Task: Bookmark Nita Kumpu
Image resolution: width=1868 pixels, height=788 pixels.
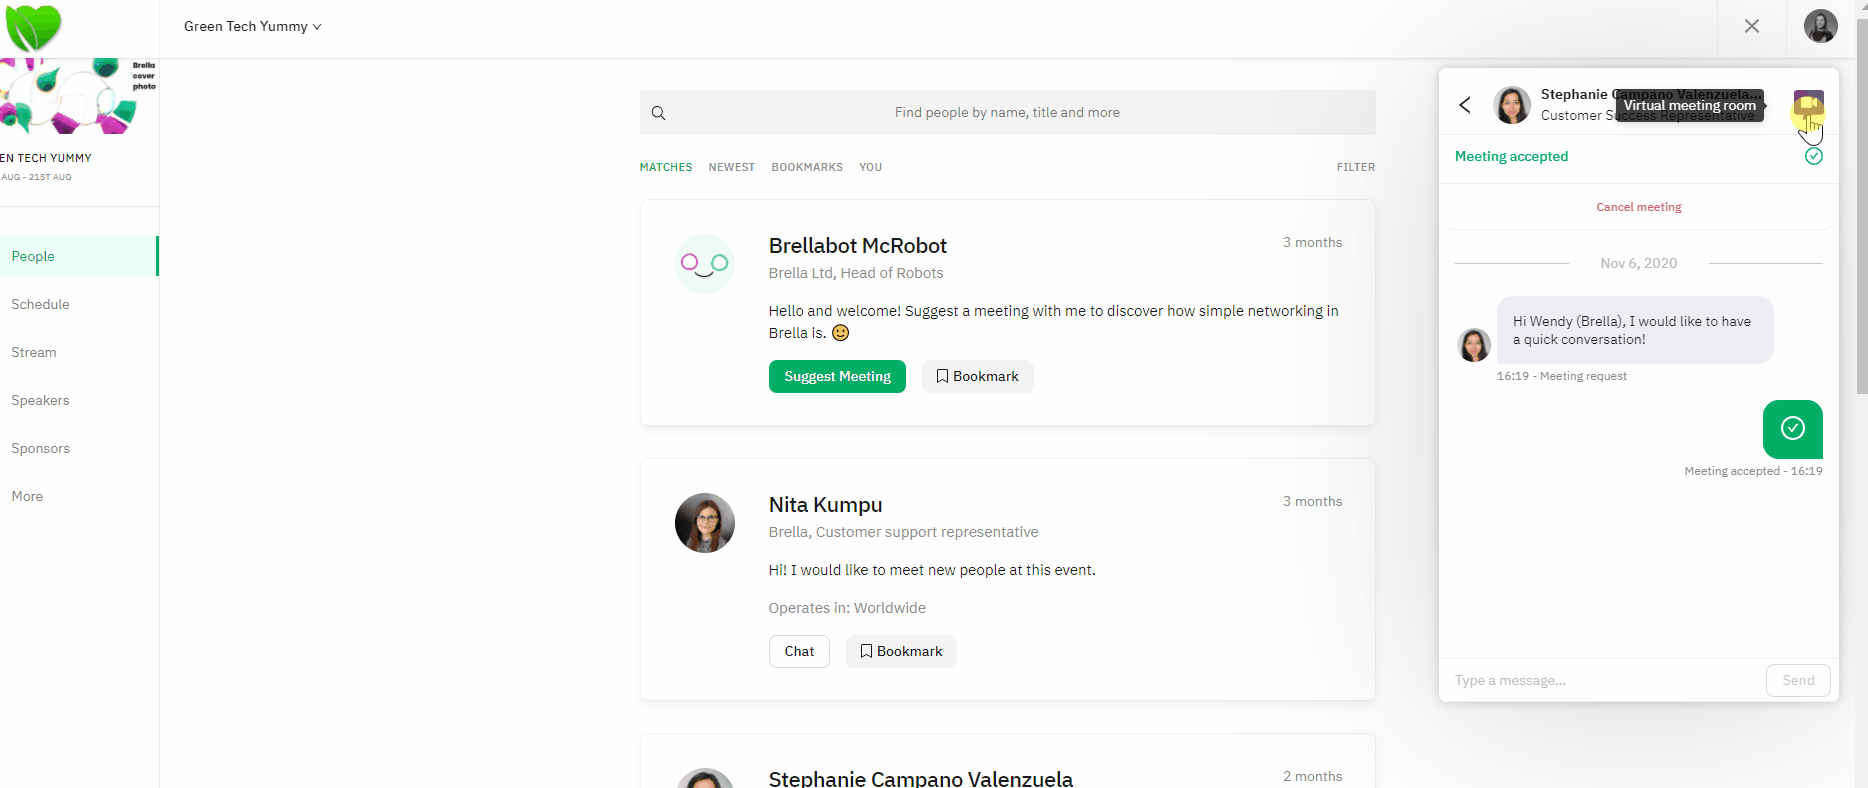Action: point(901,651)
